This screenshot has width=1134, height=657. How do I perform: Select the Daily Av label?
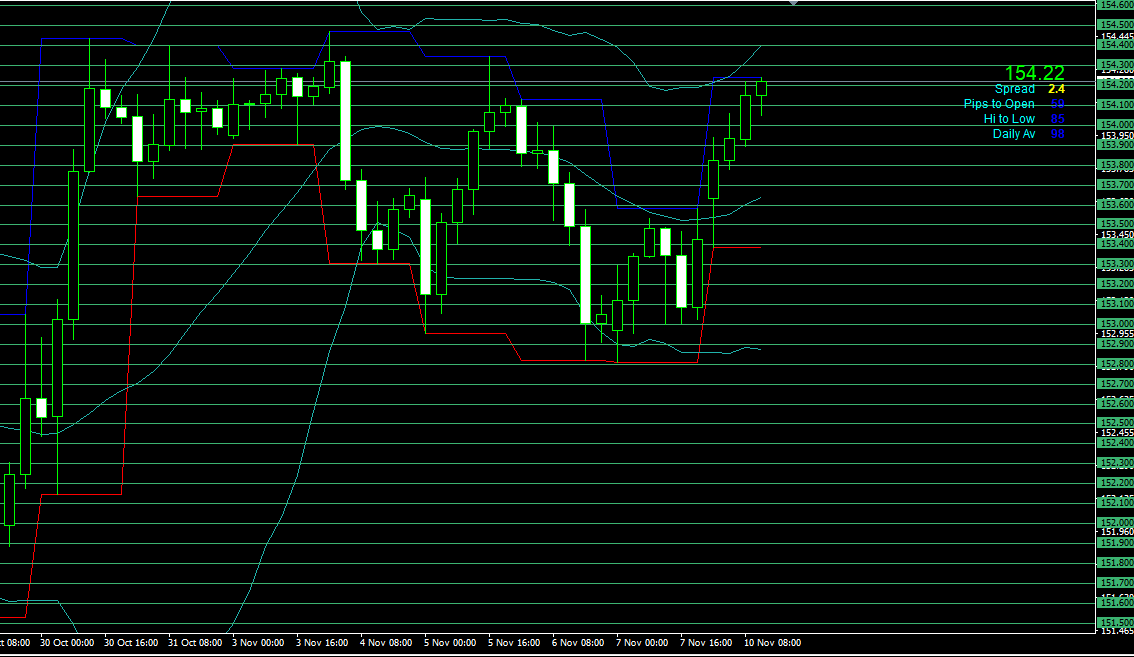[x=1014, y=134]
